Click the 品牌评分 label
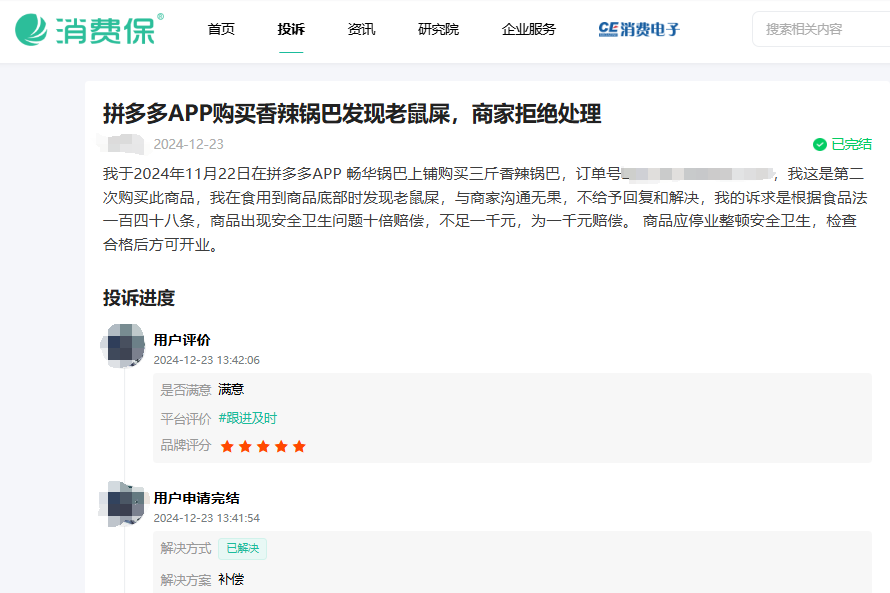890x593 pixels. click(x=186, y=445)
